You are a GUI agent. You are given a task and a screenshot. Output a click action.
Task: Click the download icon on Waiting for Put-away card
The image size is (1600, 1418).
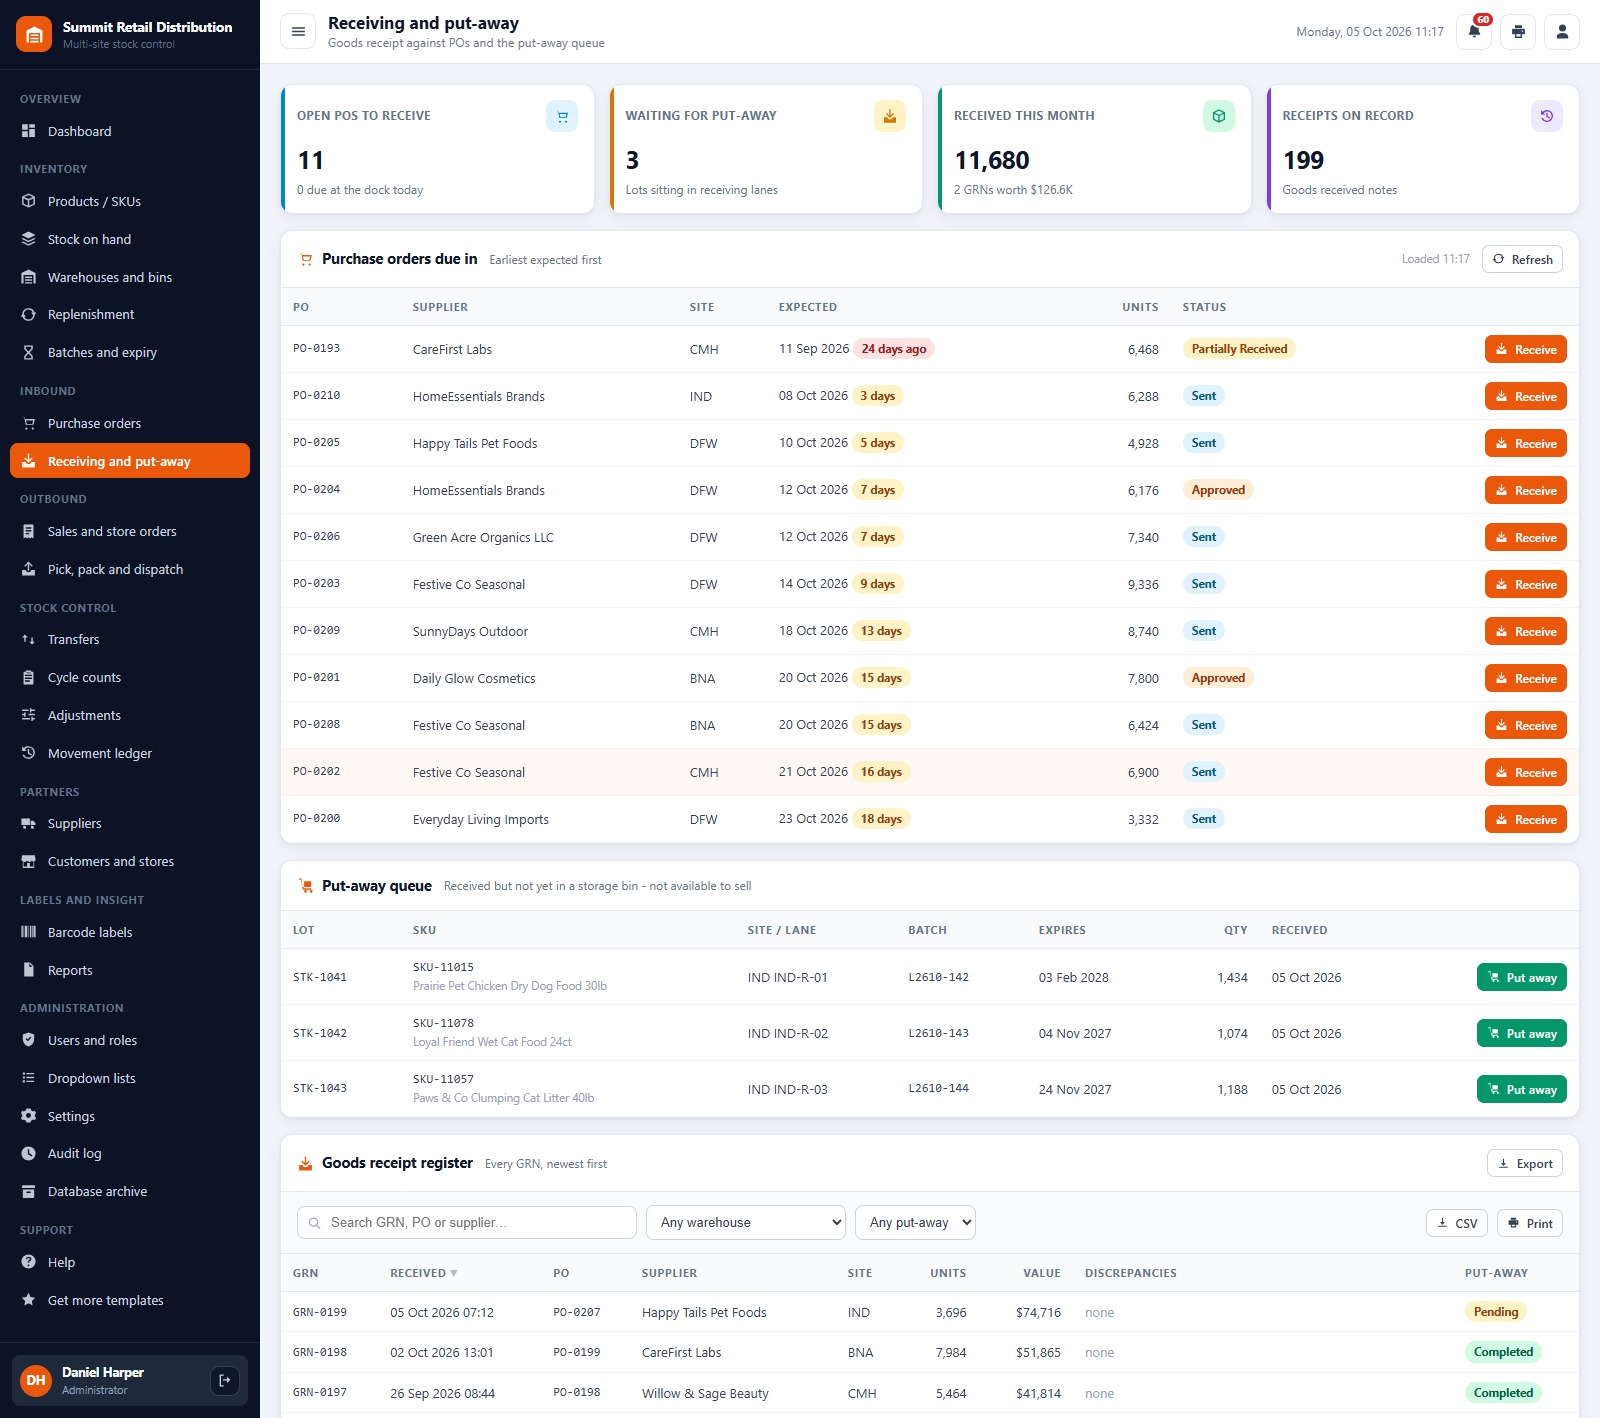890,116
